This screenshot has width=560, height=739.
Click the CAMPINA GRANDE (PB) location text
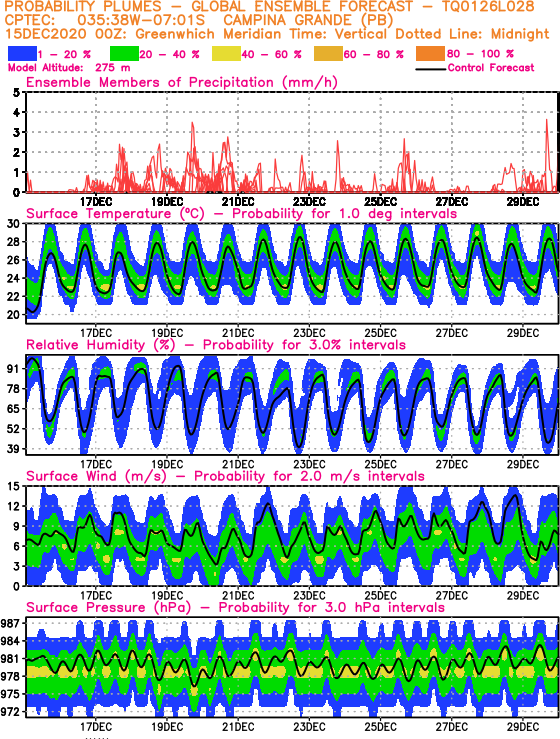[x=308, y=20]
